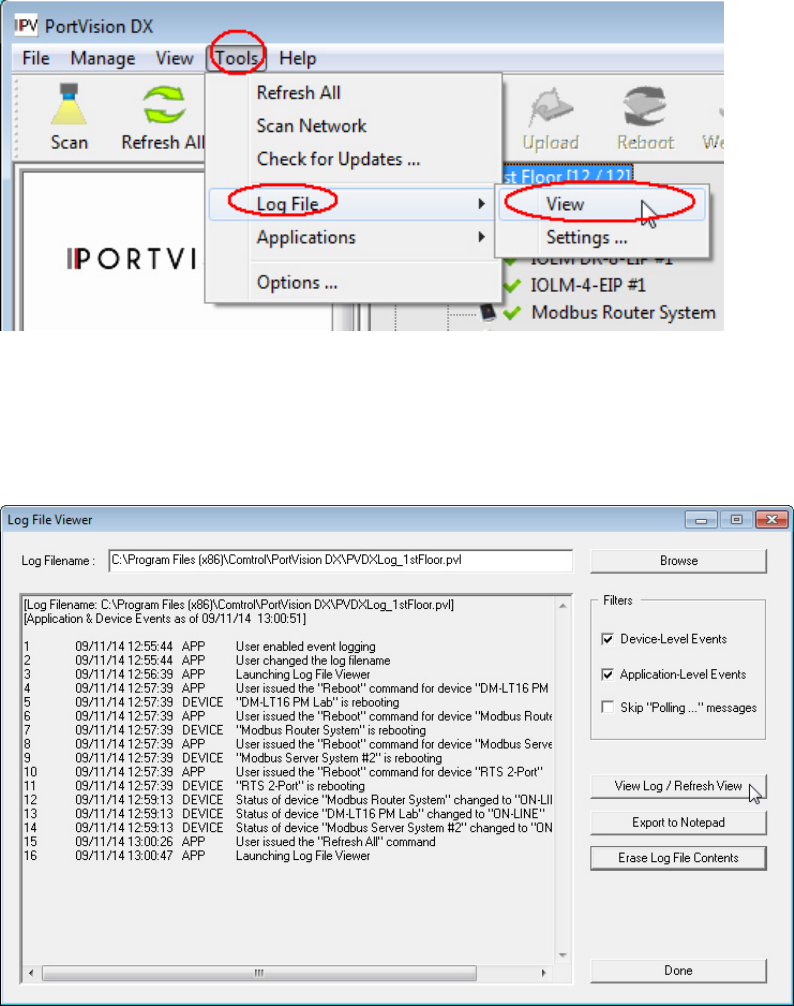
Task: Click the Reboot toolbar icon
Action: [x=645, y=107]
